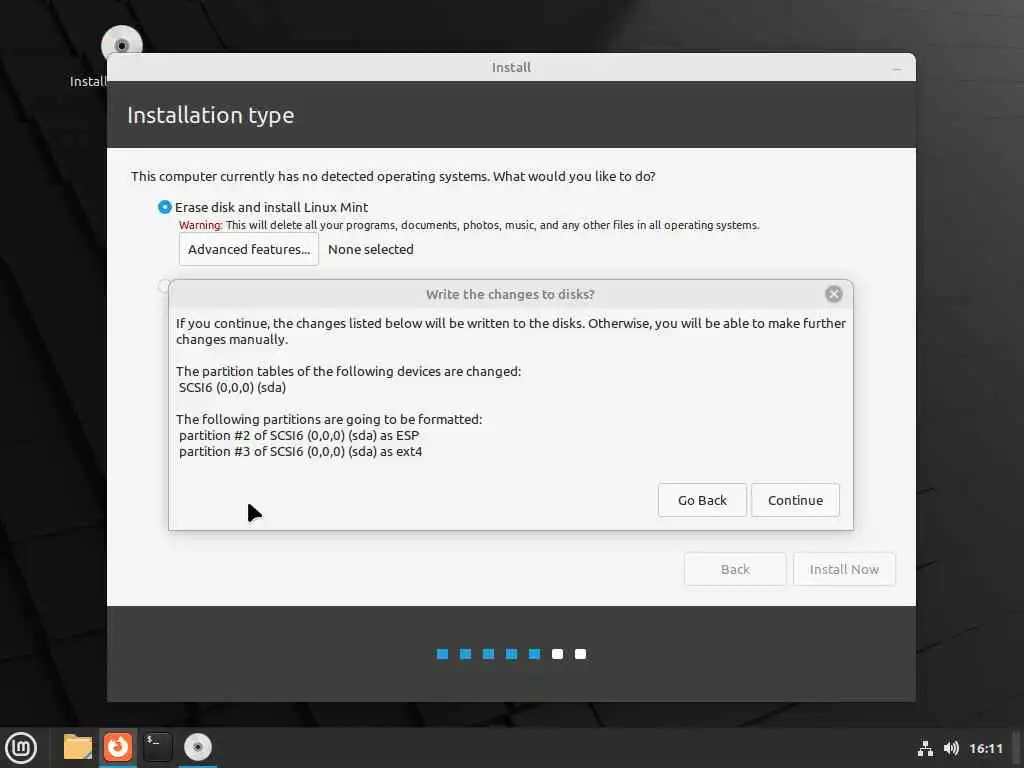Open the network connections tray icon
The image size is (1024, 768).
(x=925, y=748)
